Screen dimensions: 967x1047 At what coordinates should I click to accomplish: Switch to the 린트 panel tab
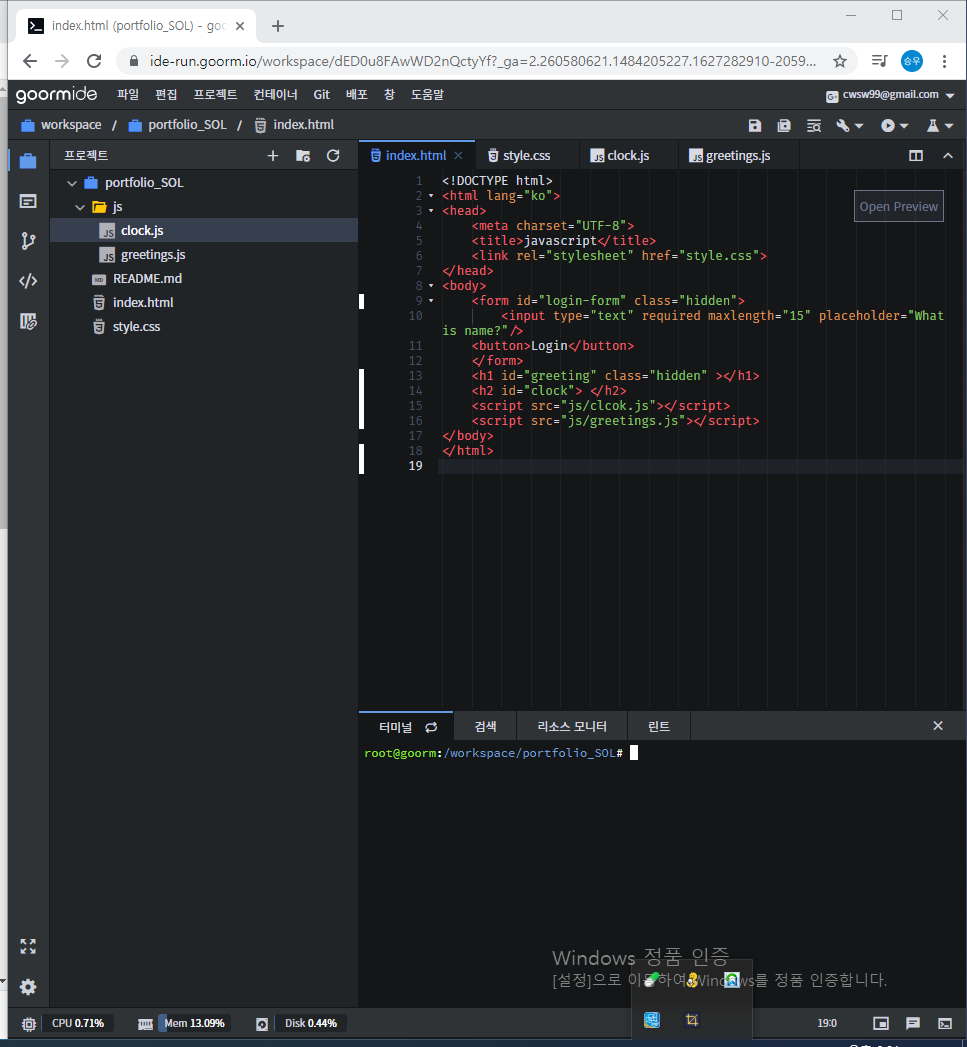[x=659, y=726]
